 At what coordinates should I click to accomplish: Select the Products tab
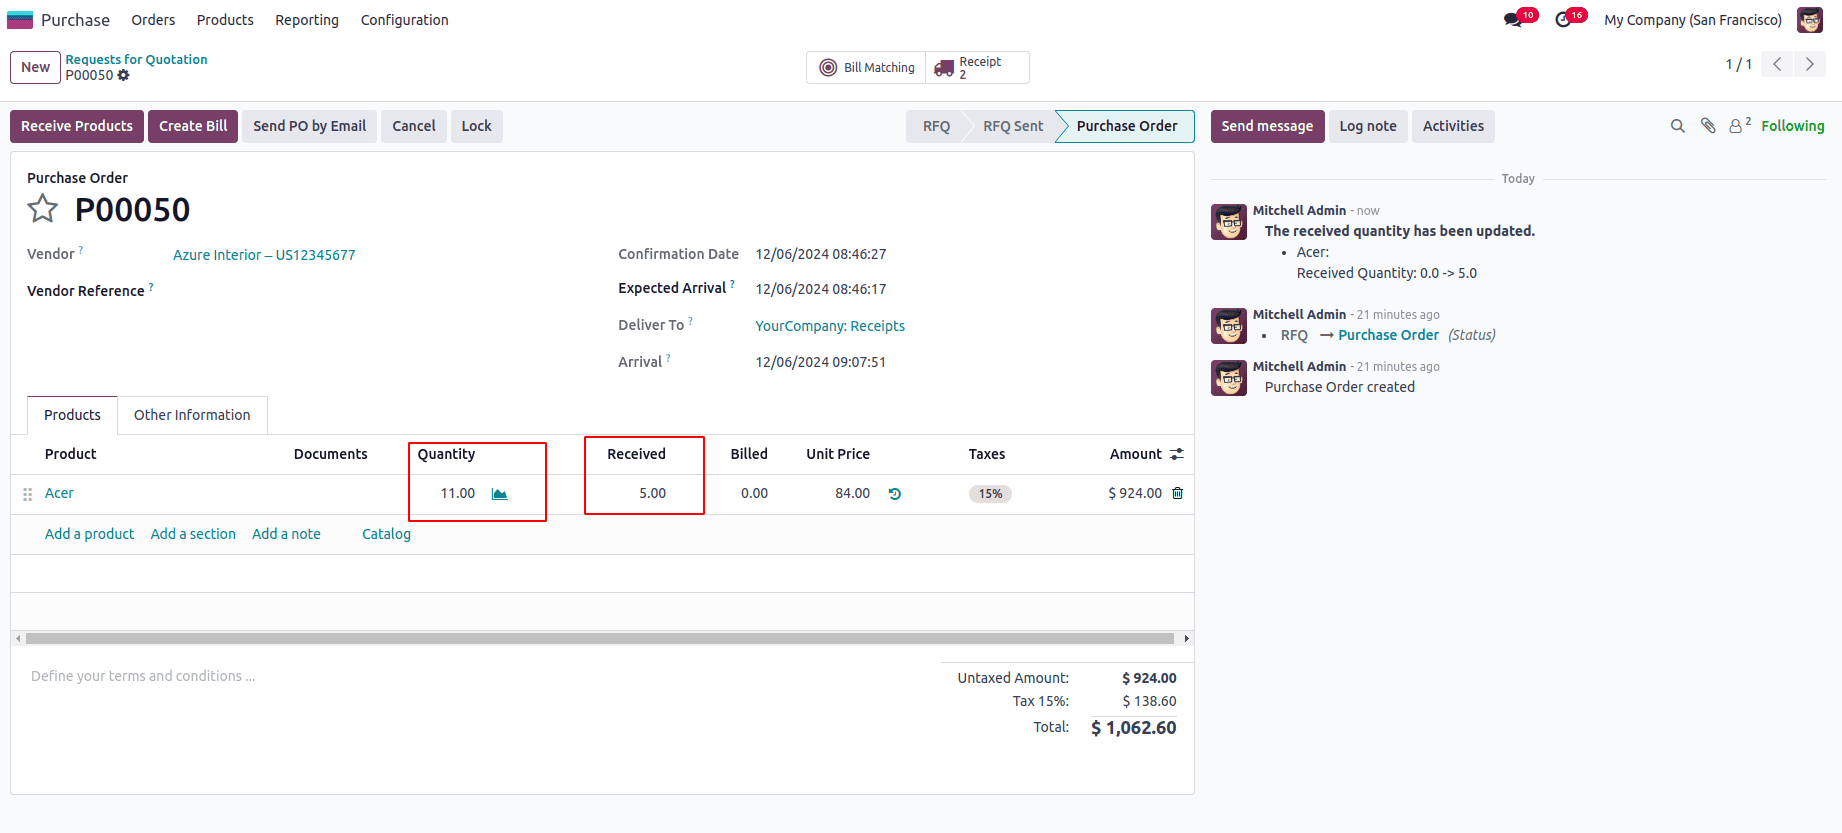(72, 415)
